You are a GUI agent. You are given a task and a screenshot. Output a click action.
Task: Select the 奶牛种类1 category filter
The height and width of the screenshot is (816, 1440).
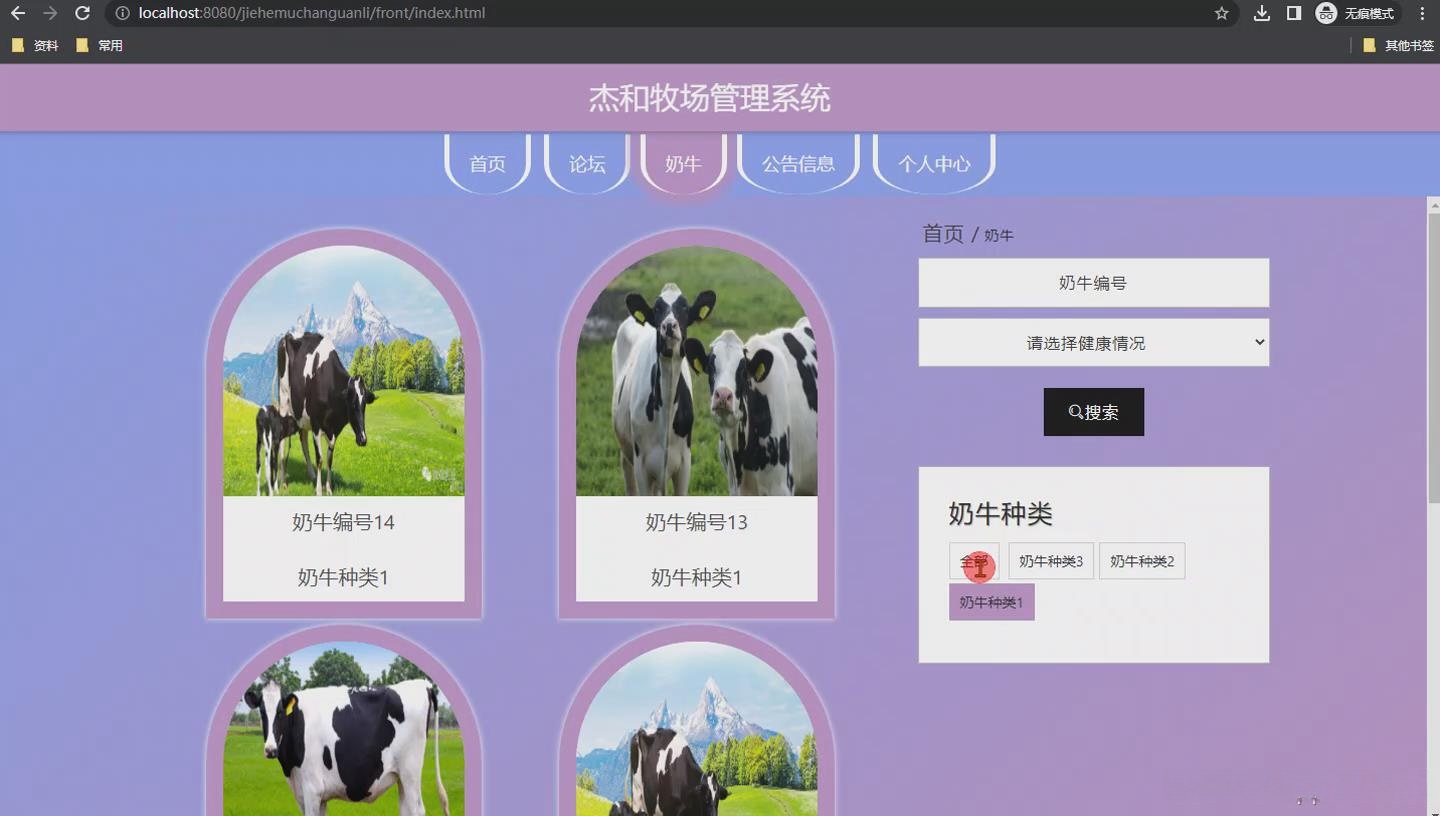pos(991,602)
